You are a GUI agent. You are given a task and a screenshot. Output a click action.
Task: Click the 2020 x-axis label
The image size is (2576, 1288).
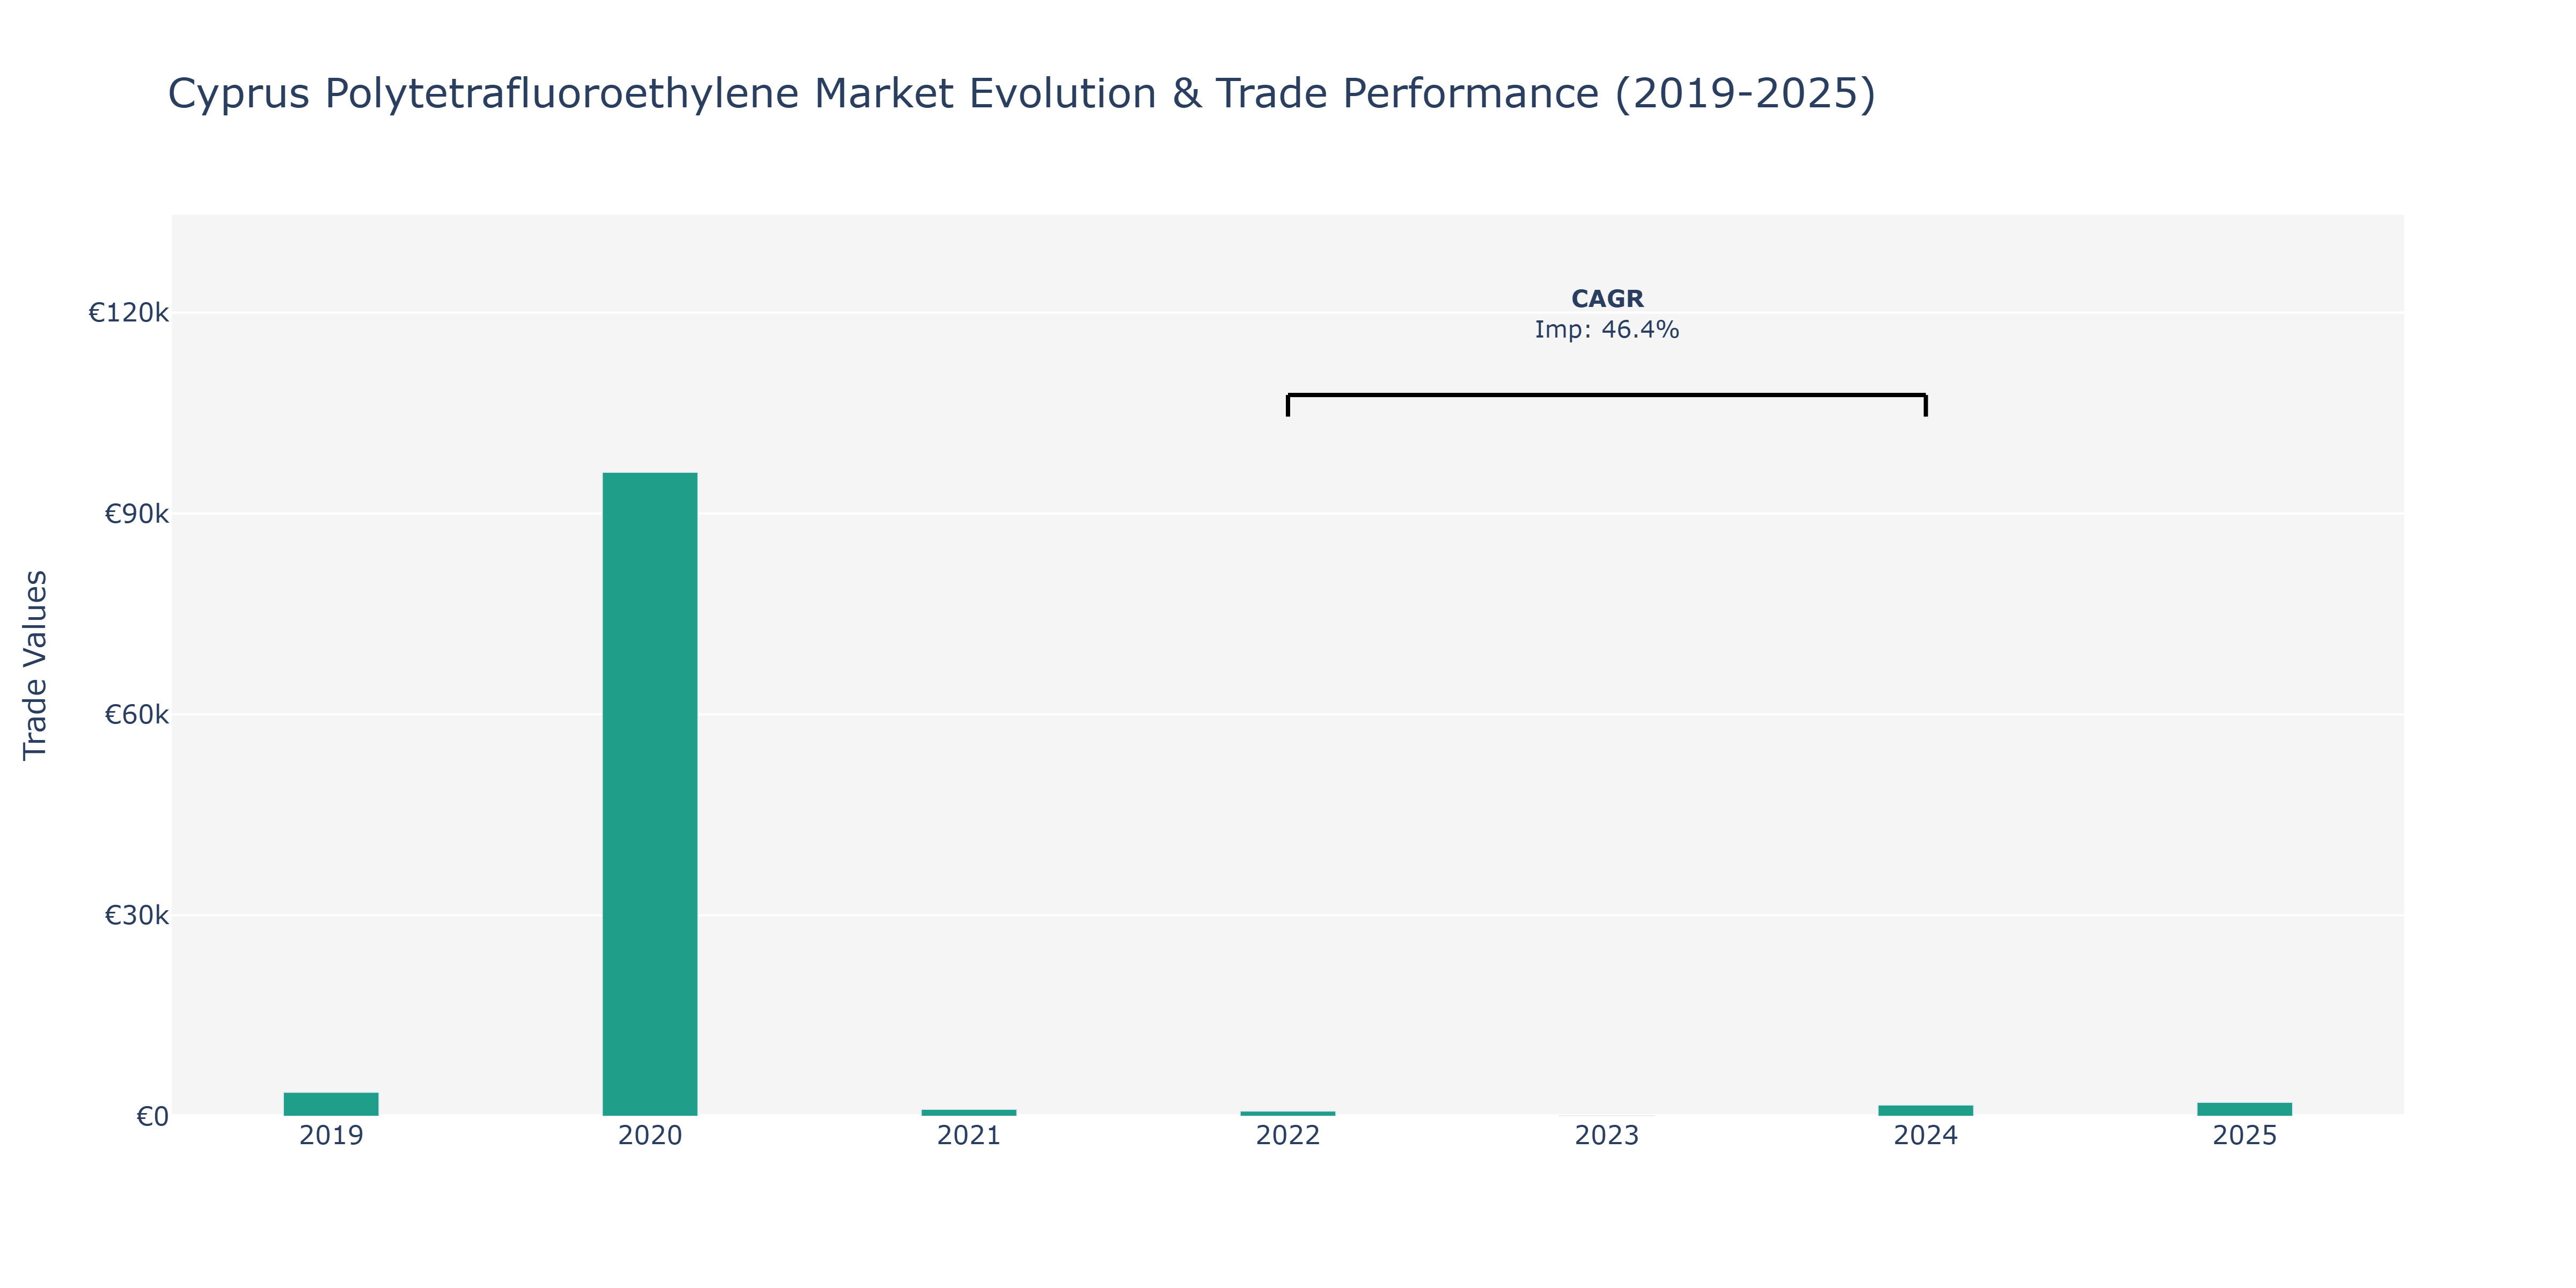[650, 1136]
